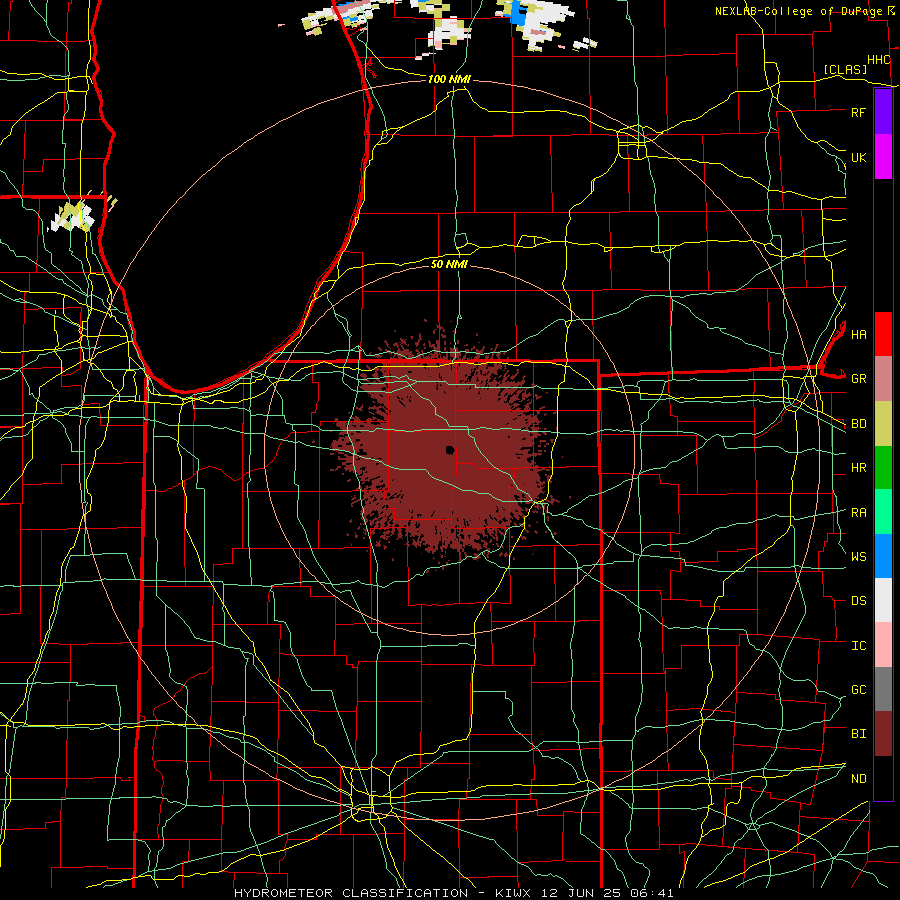Click the RF purple legend swatch
Image resolution: width=900 pixels, height=900 pixels.
click(883, 112)
